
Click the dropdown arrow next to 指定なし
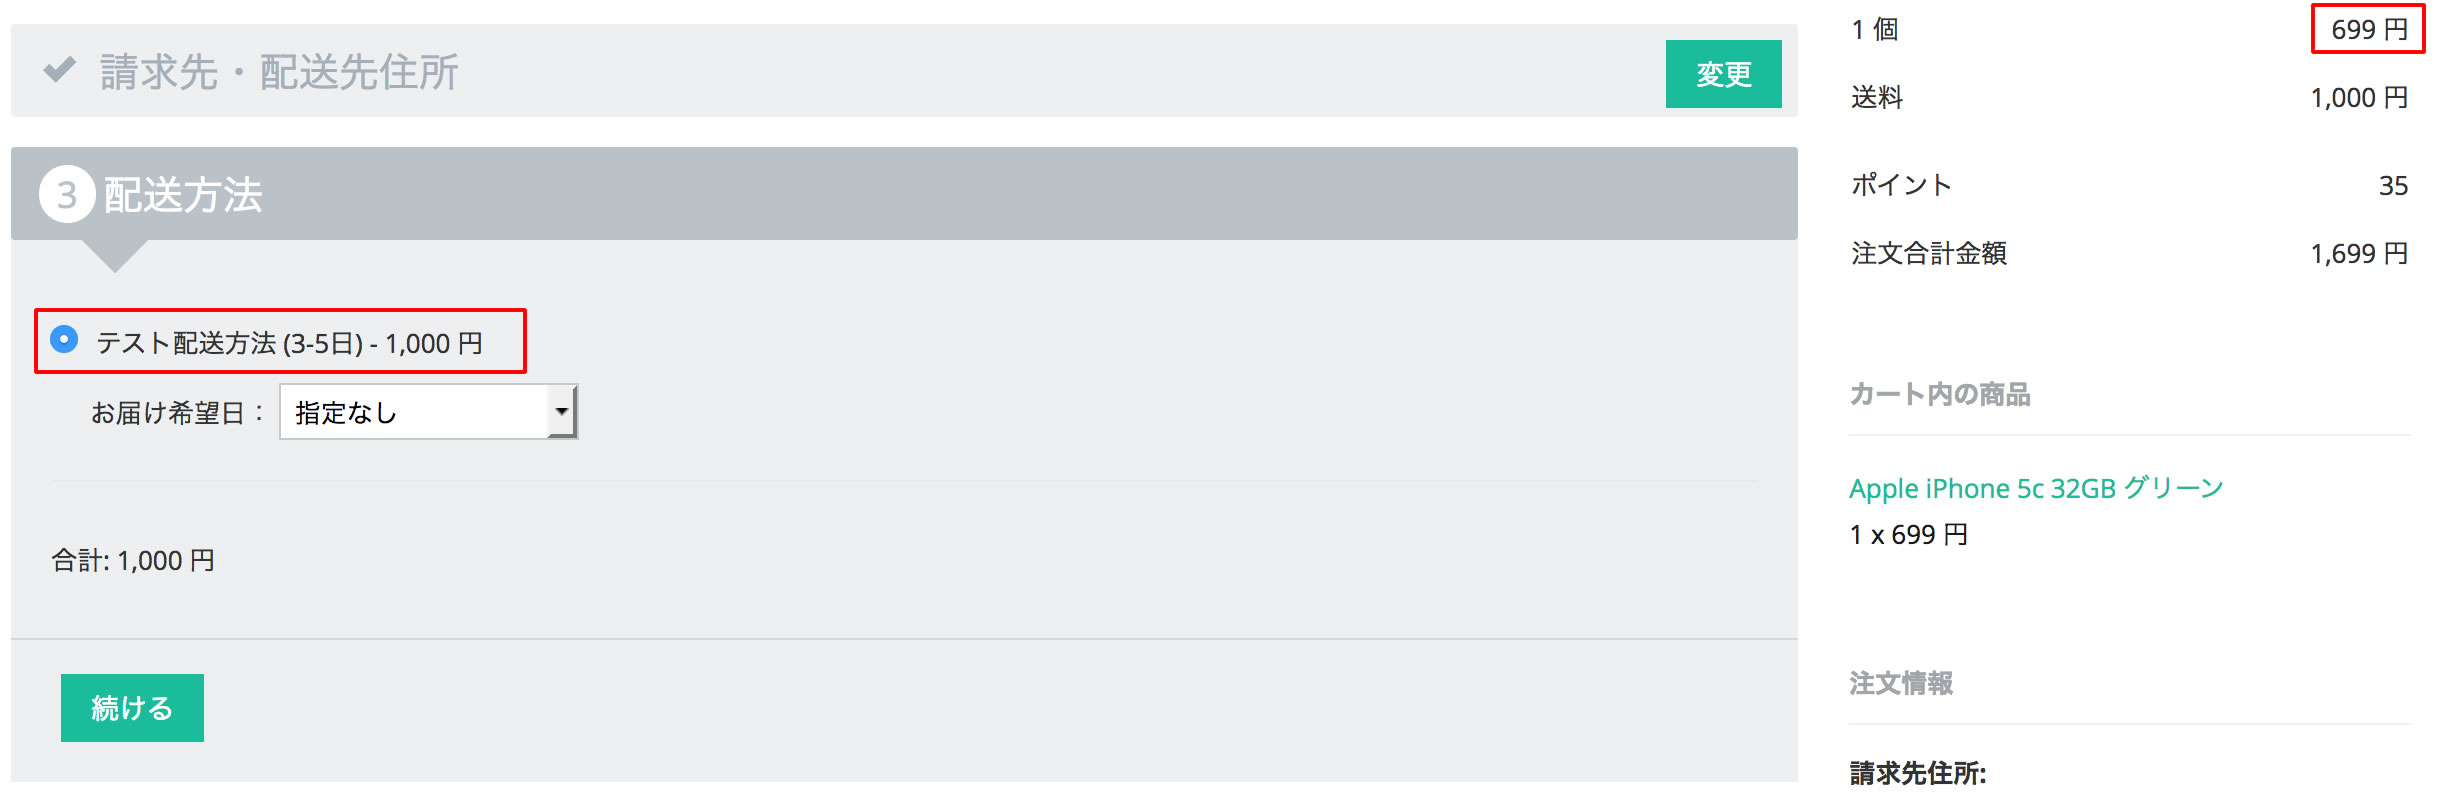562,412
